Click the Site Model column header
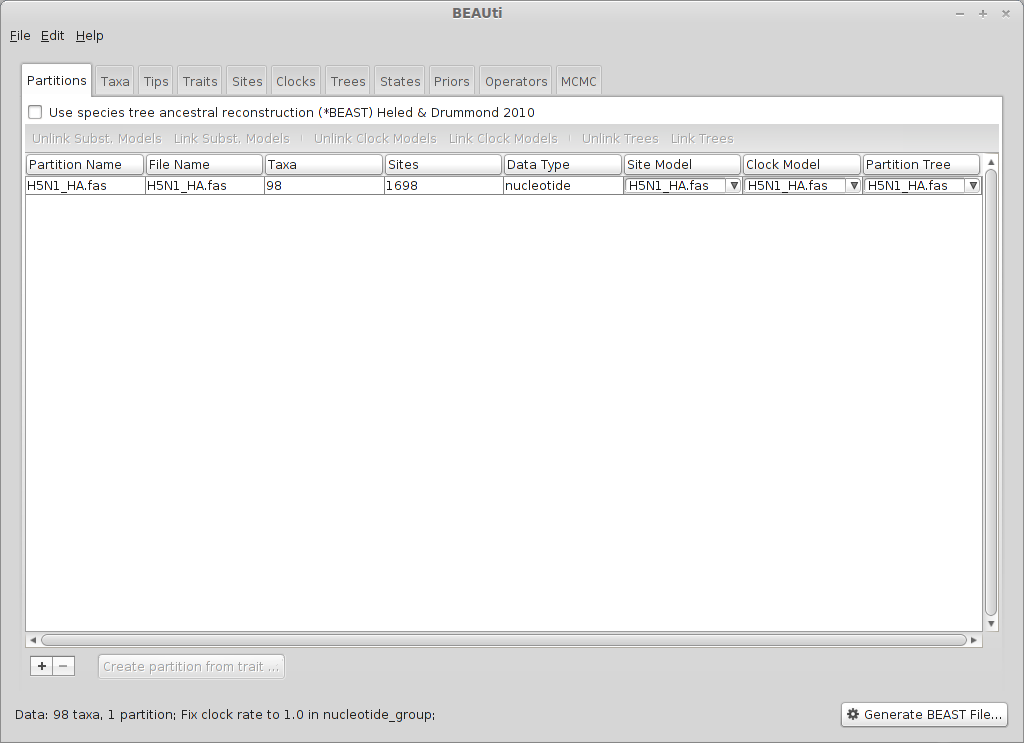 (x=682, y=165)
